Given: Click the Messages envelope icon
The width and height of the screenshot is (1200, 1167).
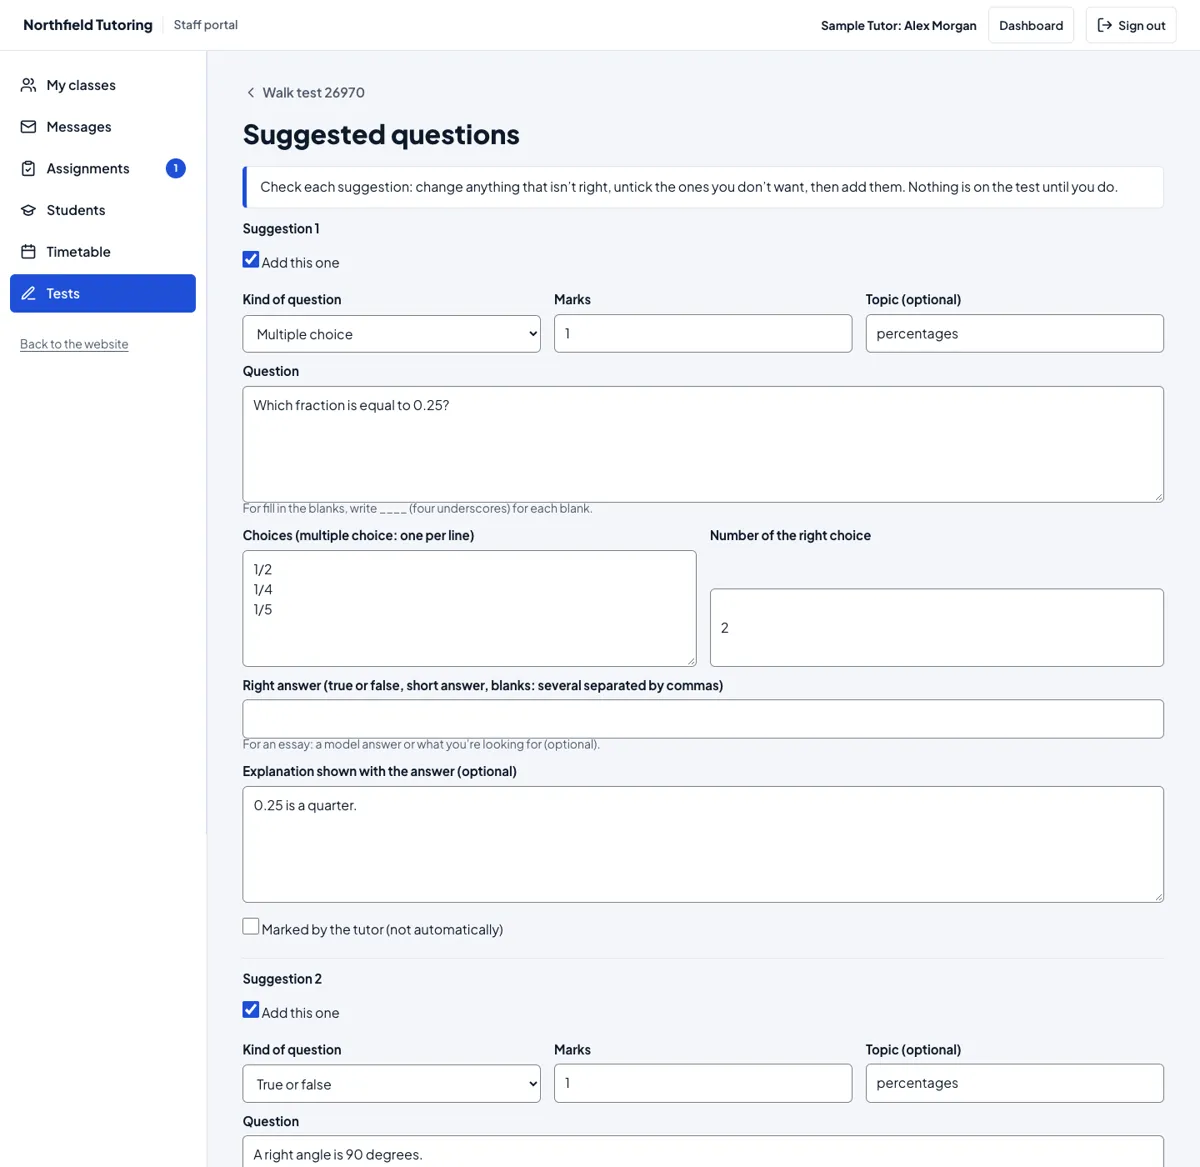Looking at the screenshot, I should point(28,127).
